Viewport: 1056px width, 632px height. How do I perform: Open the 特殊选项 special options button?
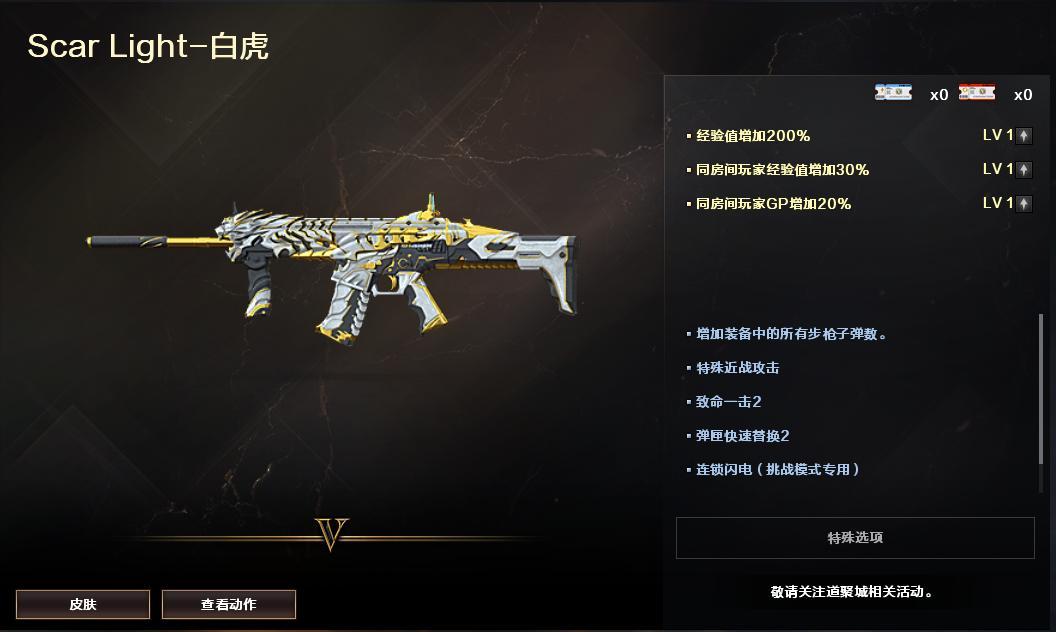tap(855, 538)
